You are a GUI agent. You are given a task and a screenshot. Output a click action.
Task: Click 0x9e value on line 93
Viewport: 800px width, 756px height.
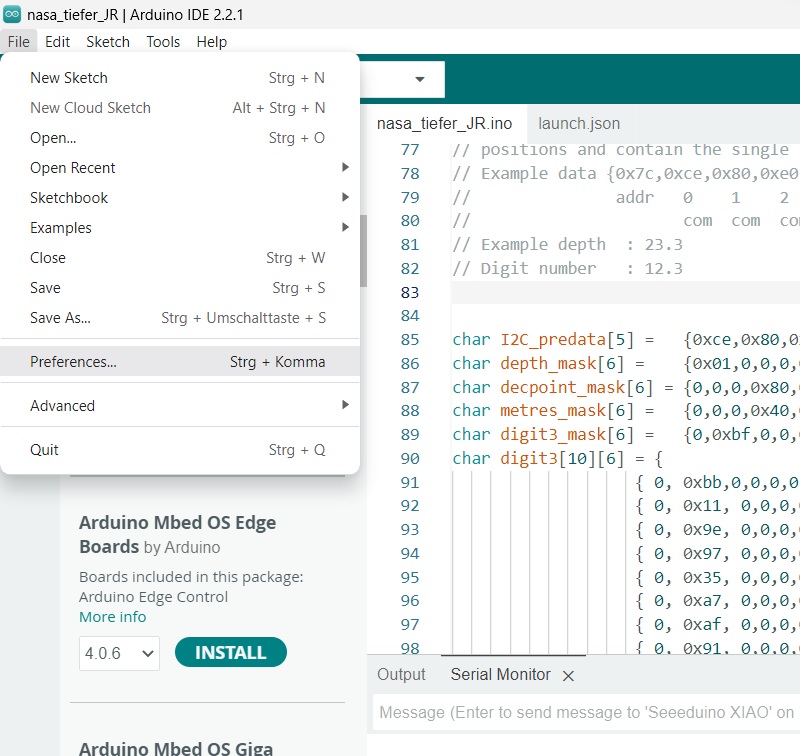click(x=703, y=530)
